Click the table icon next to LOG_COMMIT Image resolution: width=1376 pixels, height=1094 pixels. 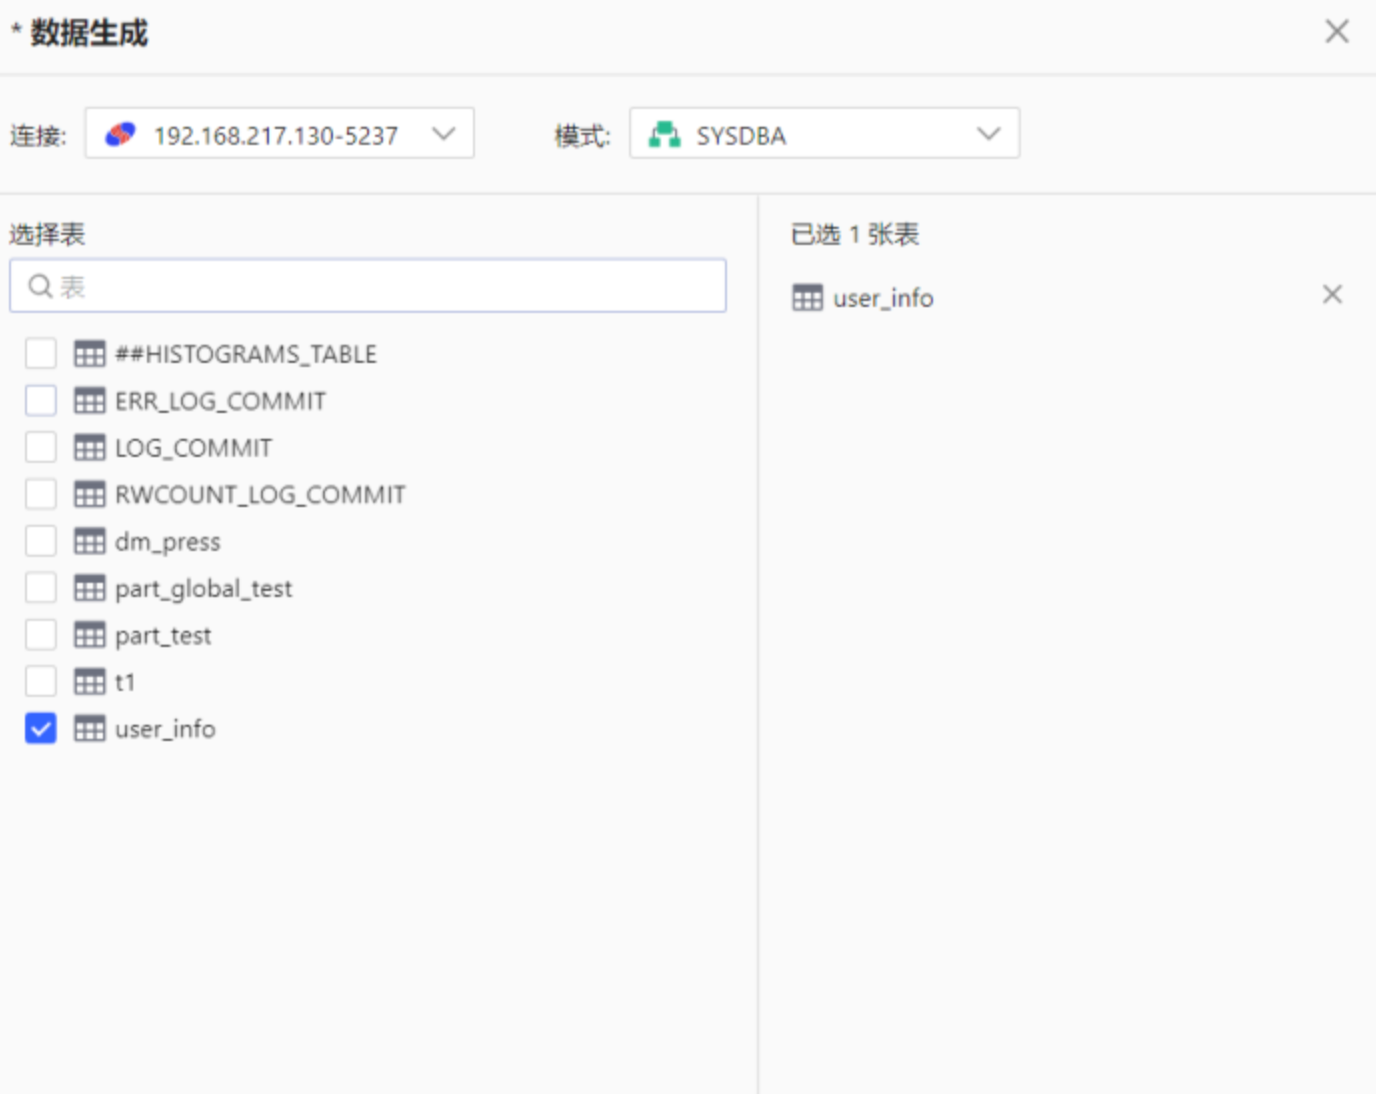[x=89, y=448]
